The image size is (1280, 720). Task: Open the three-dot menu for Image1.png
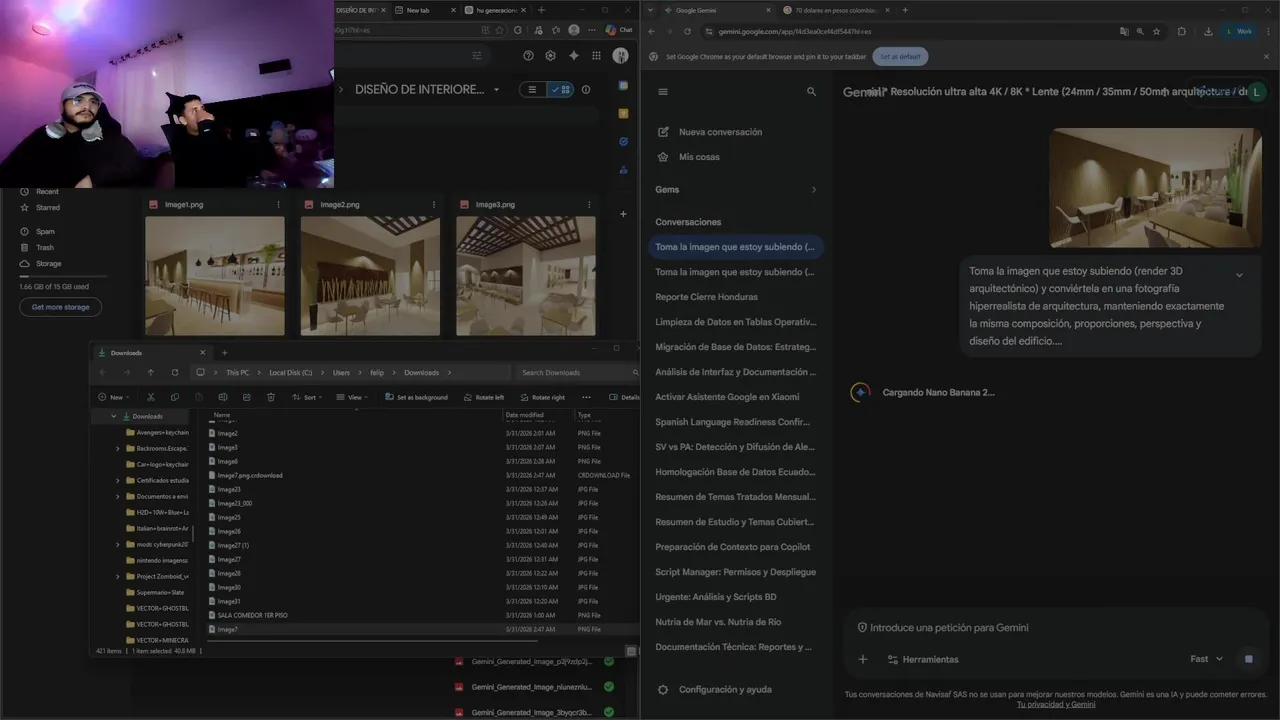(x=278, y=205)
